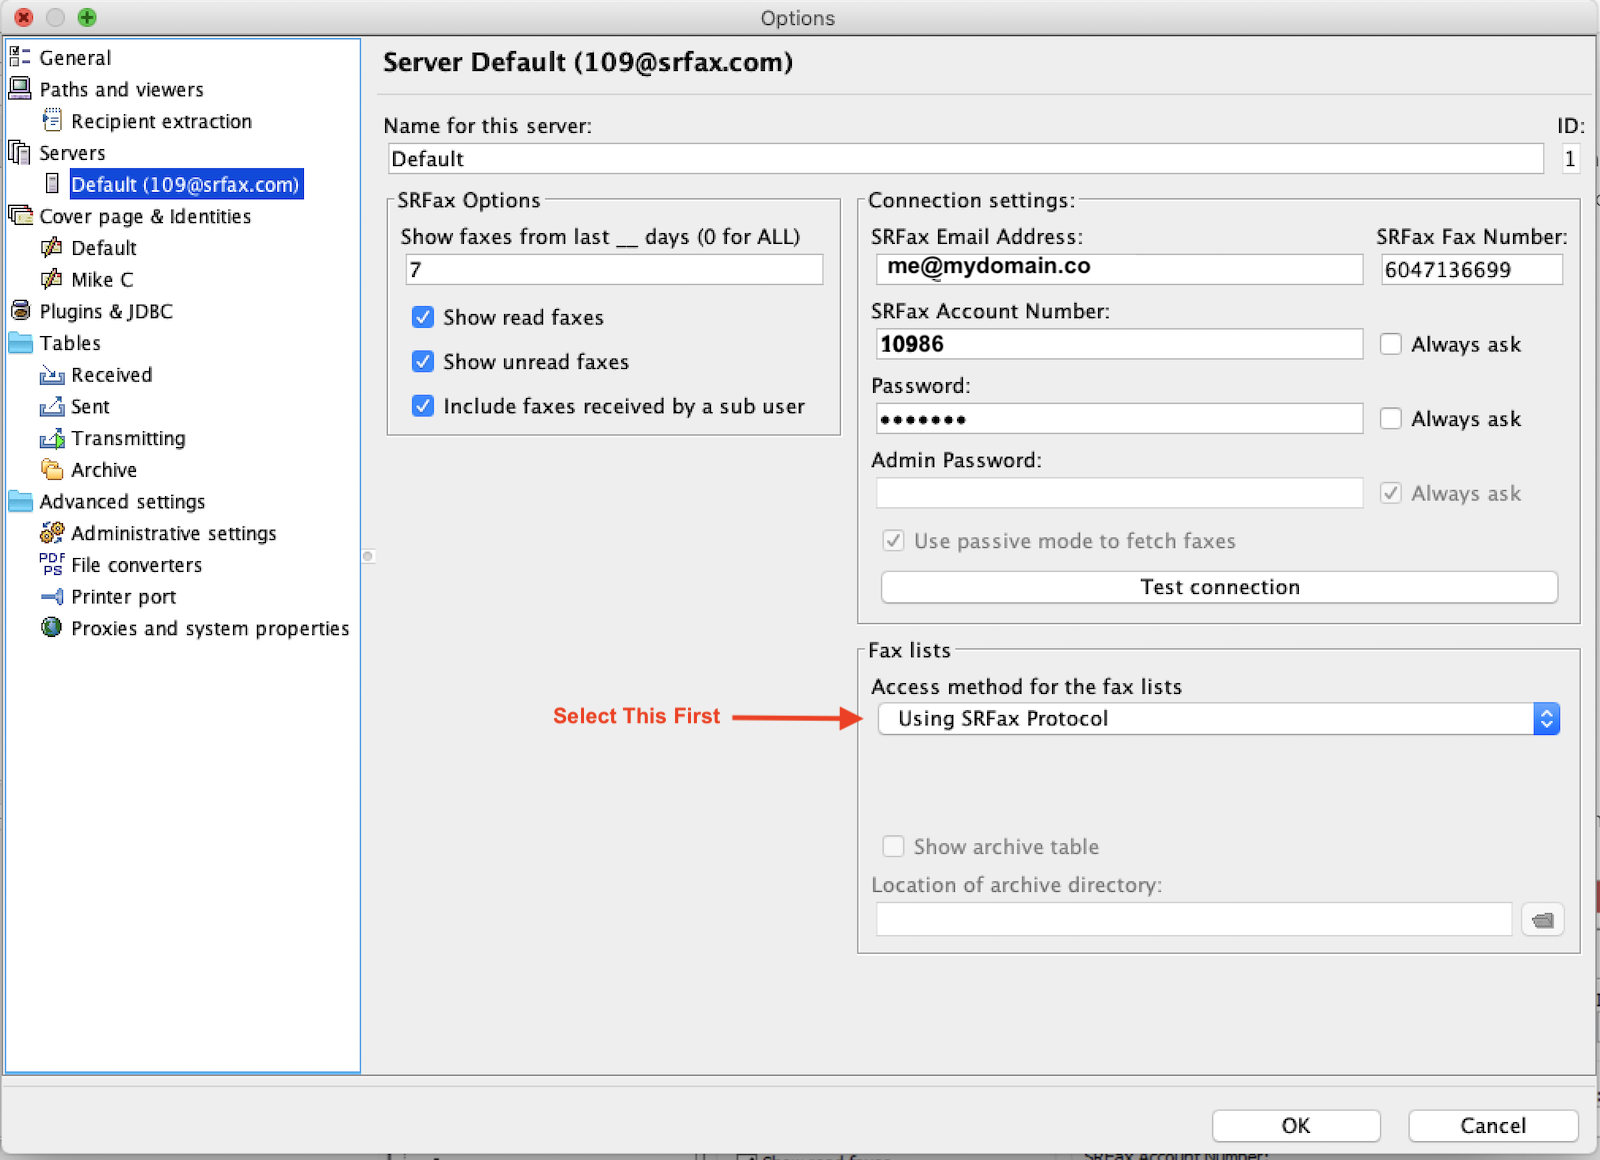1600x1160 pixels.
Task: Open the Proxies and system properties icon
Action: [x=52, y=628]
